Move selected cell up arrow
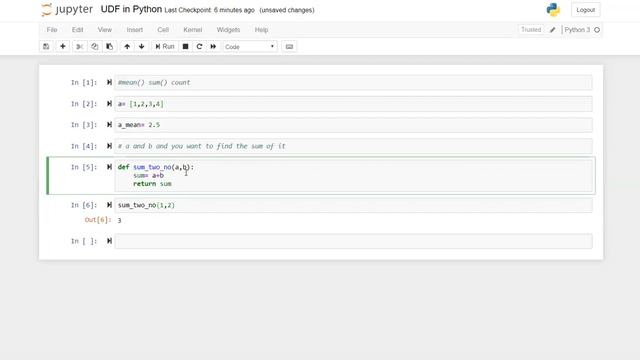Screen dimensions: 640x360 pos(127,47)
